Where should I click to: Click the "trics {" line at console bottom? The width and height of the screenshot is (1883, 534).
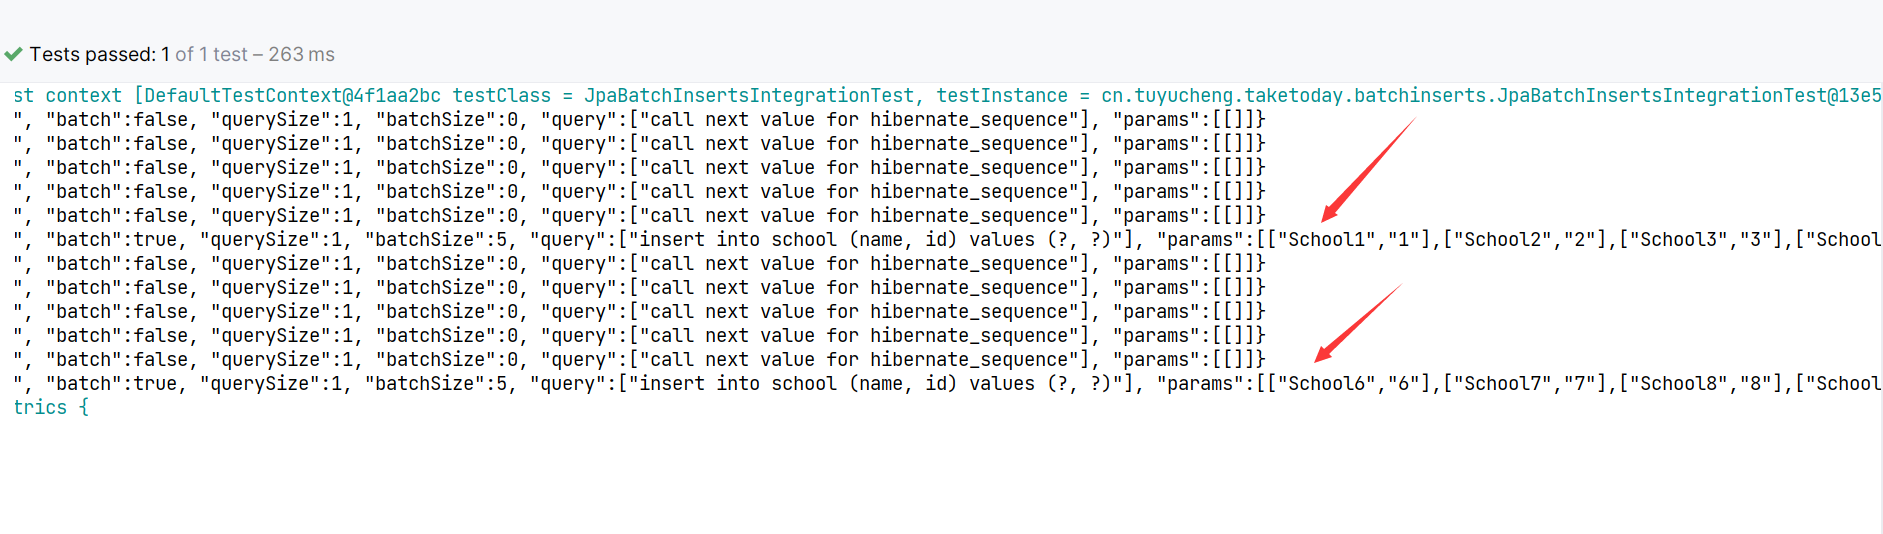(x=51, y=407)
